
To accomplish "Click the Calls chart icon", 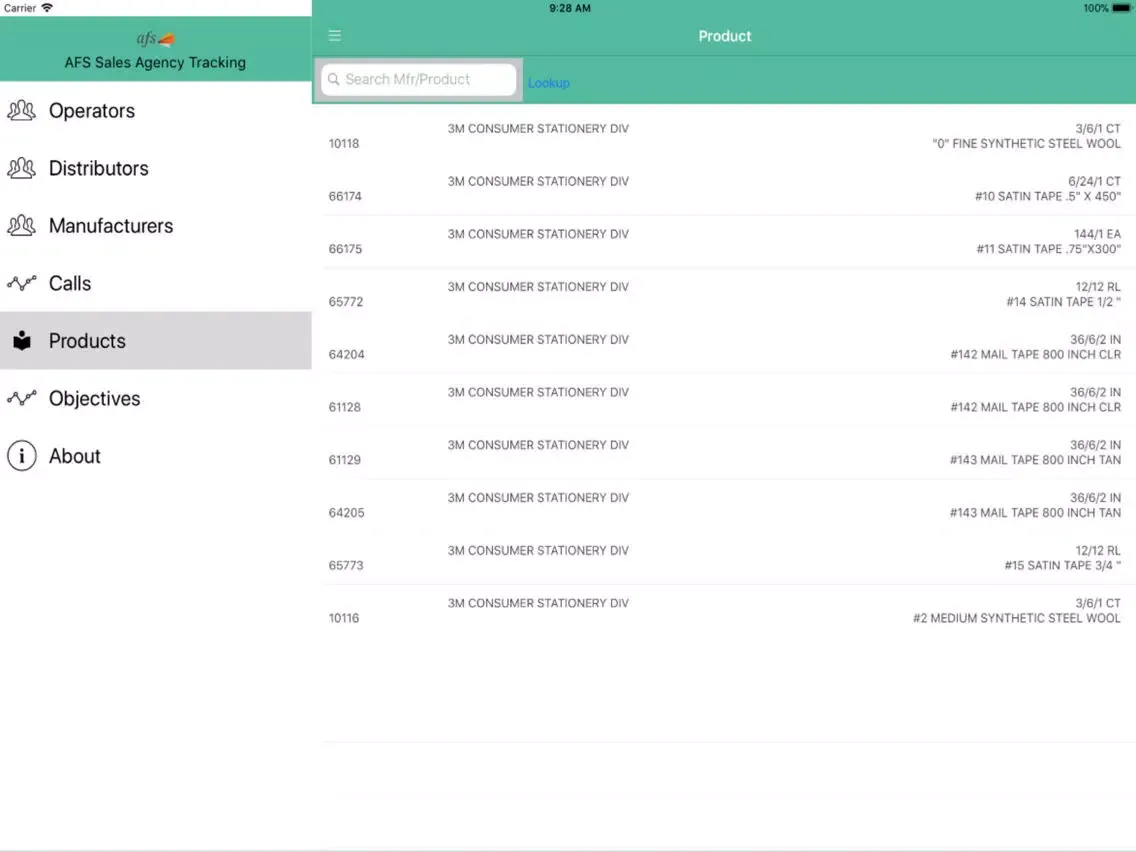I will tap(21, 283).
